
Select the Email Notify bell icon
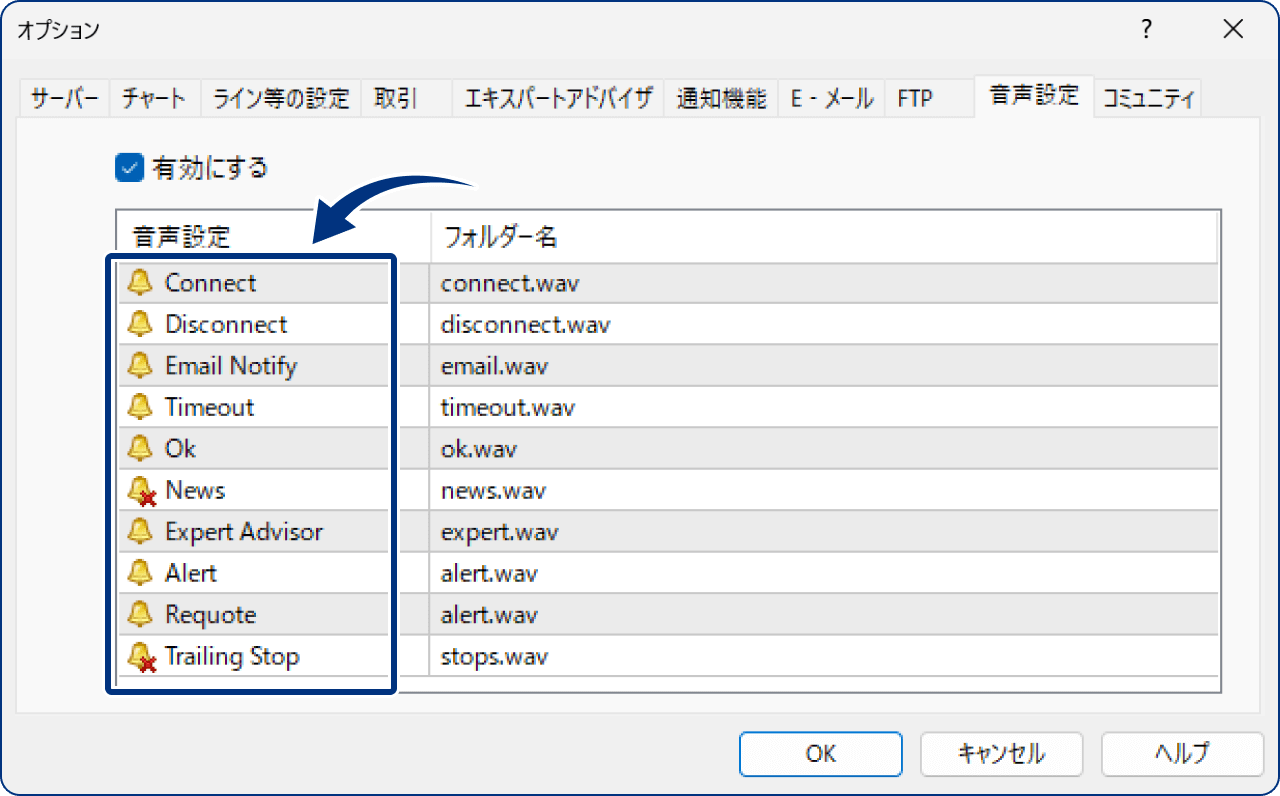tap(139, 365)
